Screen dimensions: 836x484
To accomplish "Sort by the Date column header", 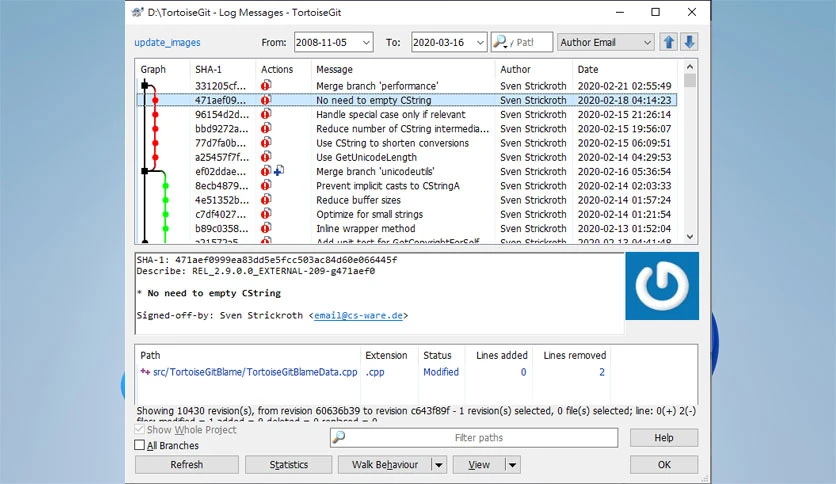I will pos(625,69).
